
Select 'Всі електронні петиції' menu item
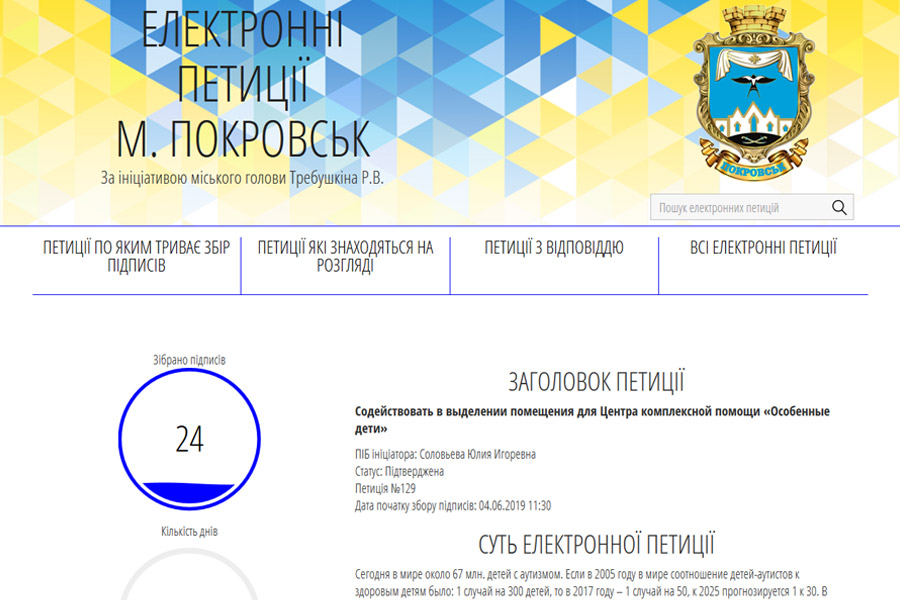point(763,248)
